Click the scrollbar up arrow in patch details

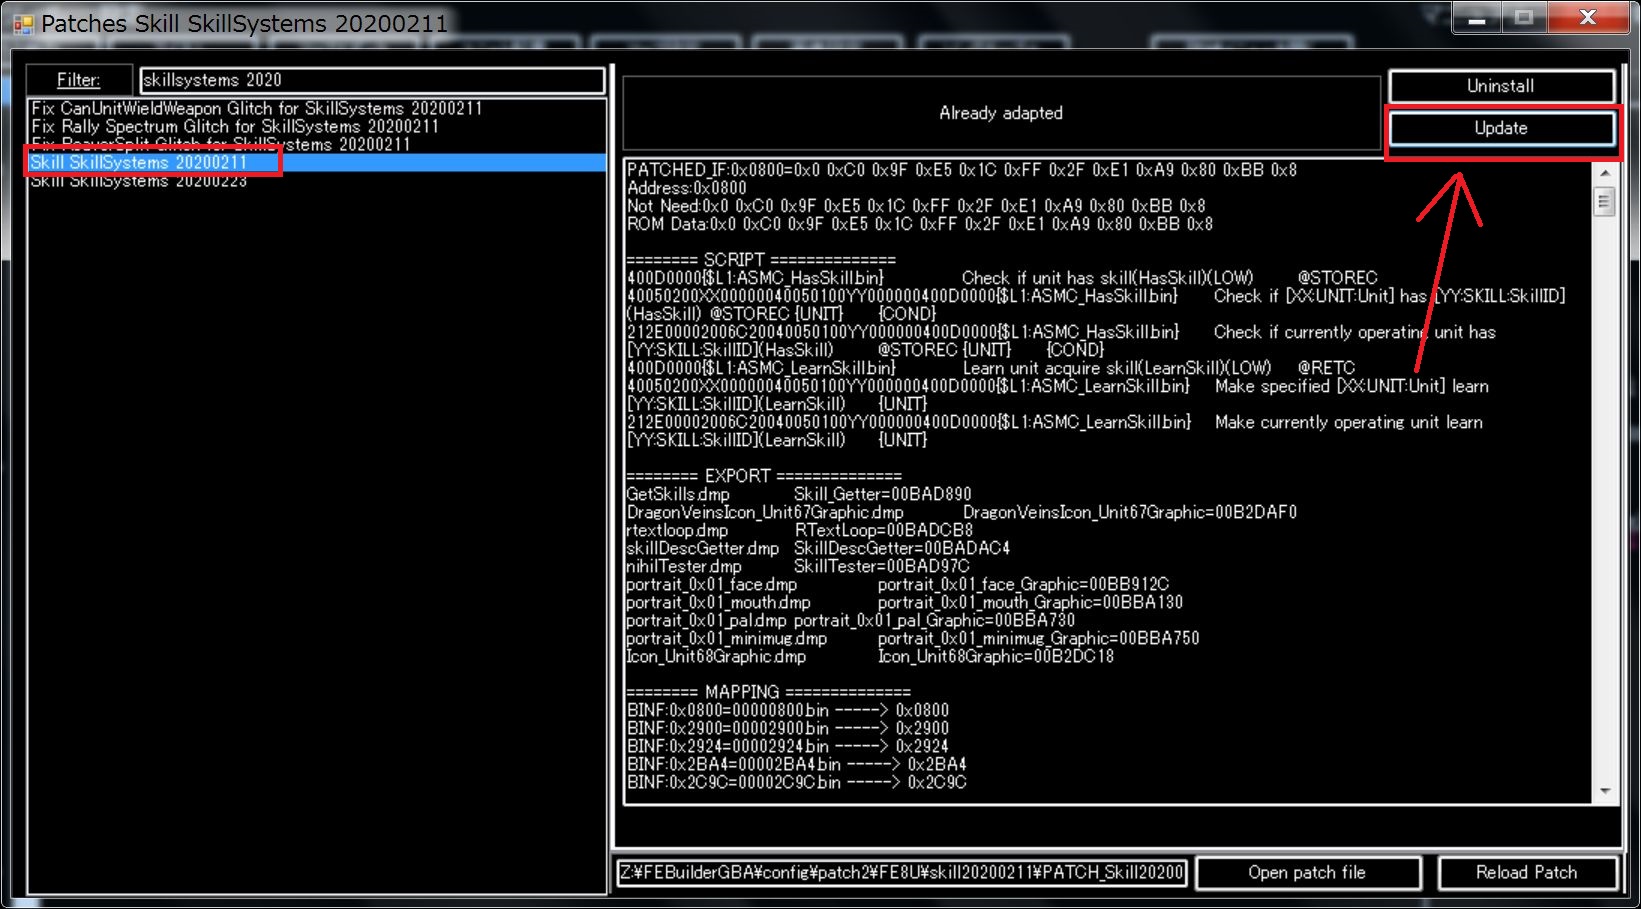1605,173
